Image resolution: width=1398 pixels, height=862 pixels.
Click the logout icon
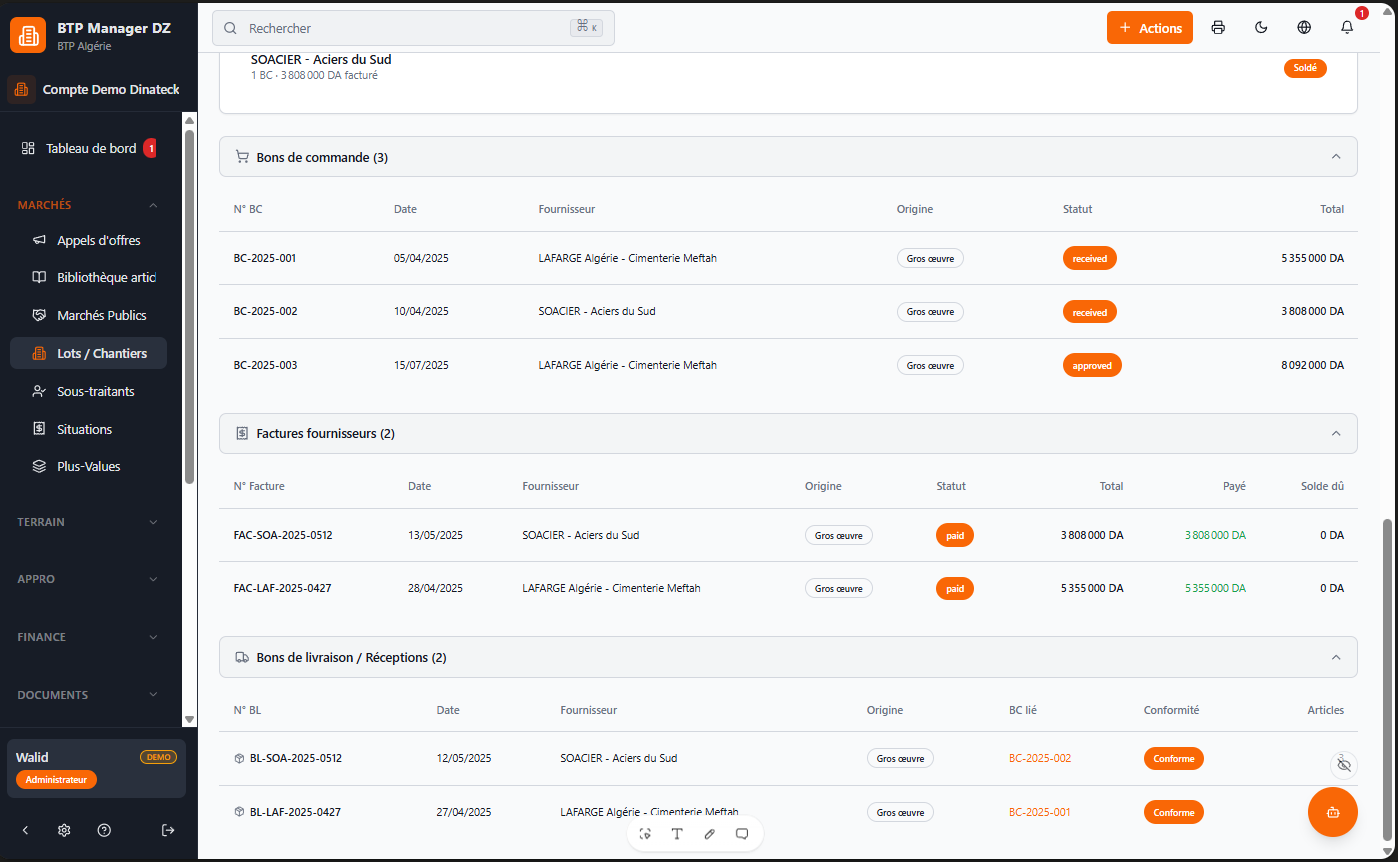coord(168,830)
